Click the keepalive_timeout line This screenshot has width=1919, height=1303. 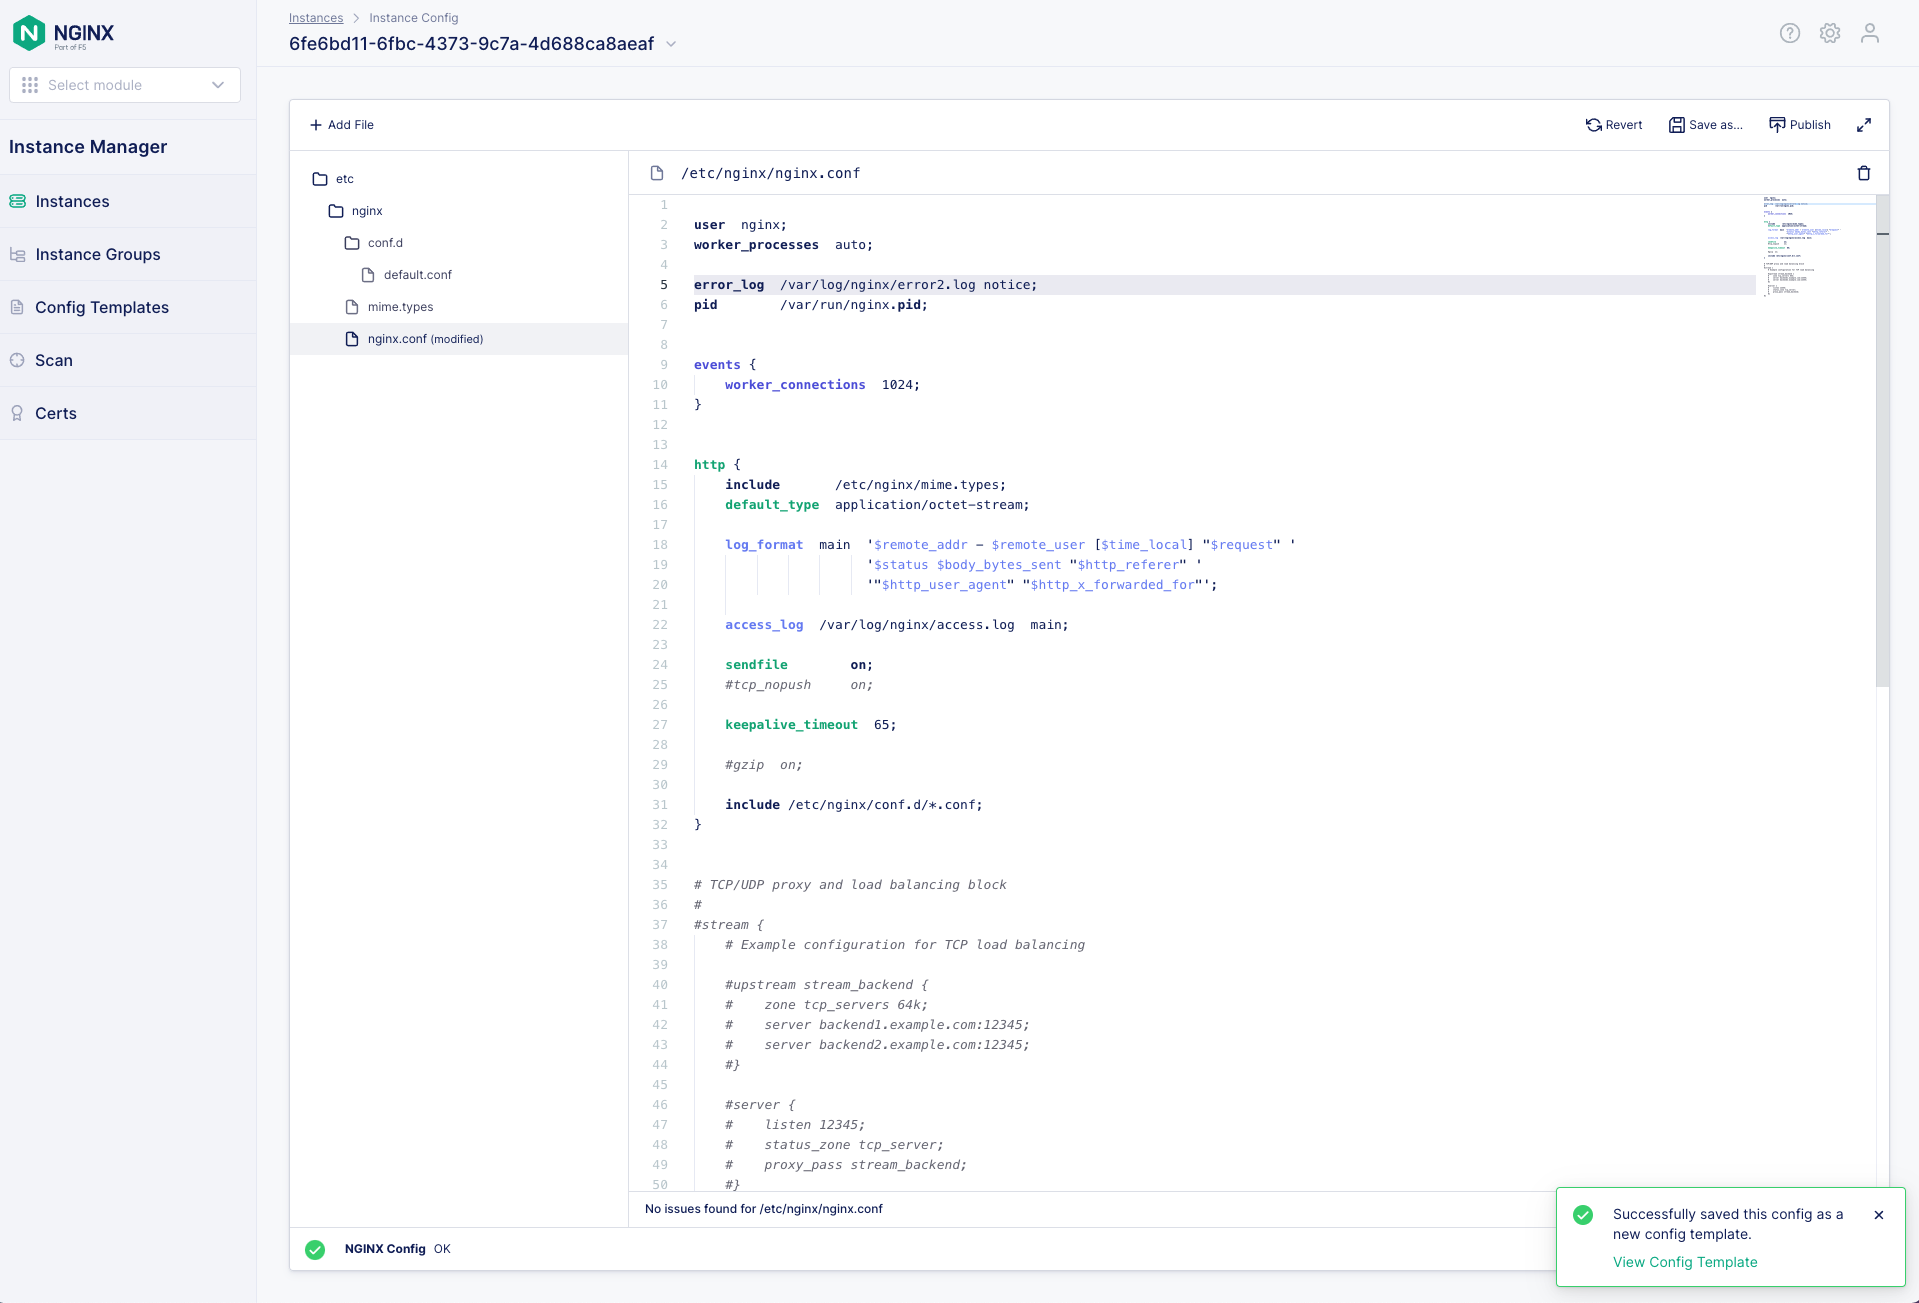(x=810, y=725)
